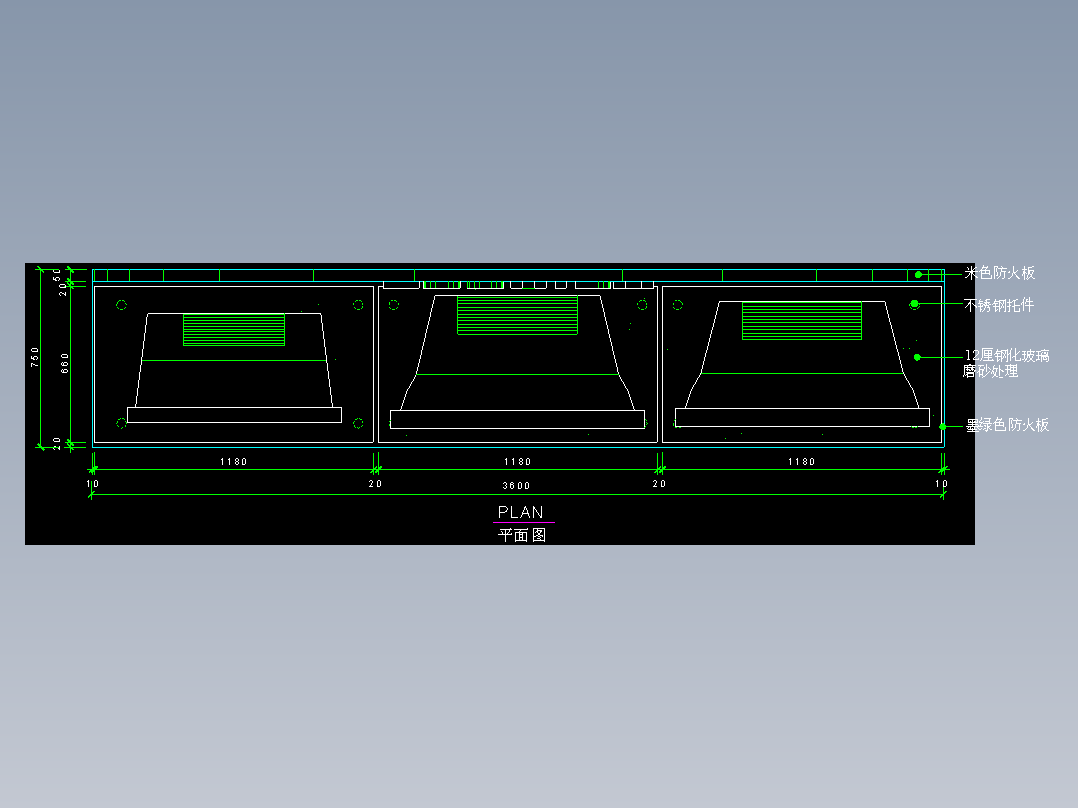Click the green leader dot for 墨绿色防火板
Viewport: 1078px width, 808px height.
943,427
